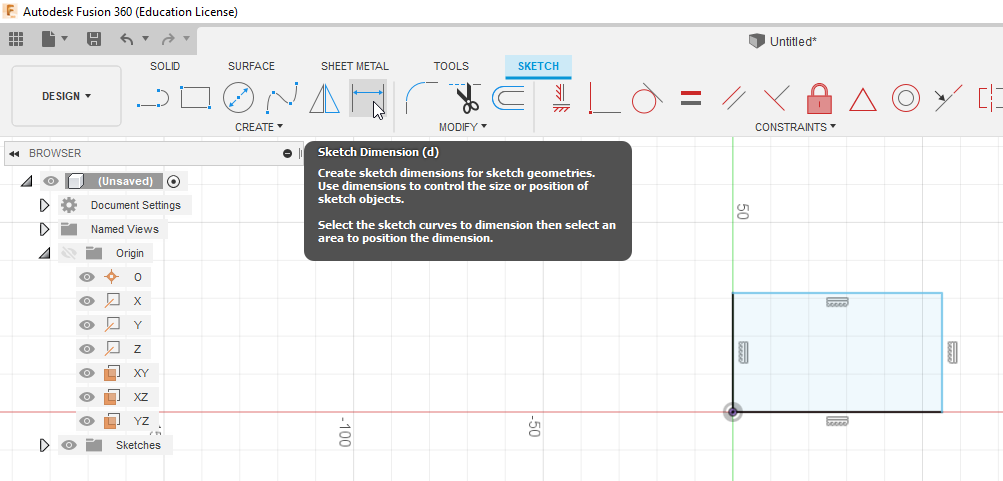Select the Center Diameter Circle tool
Screen dimensions: 1003x481
[x=238, y=98]
